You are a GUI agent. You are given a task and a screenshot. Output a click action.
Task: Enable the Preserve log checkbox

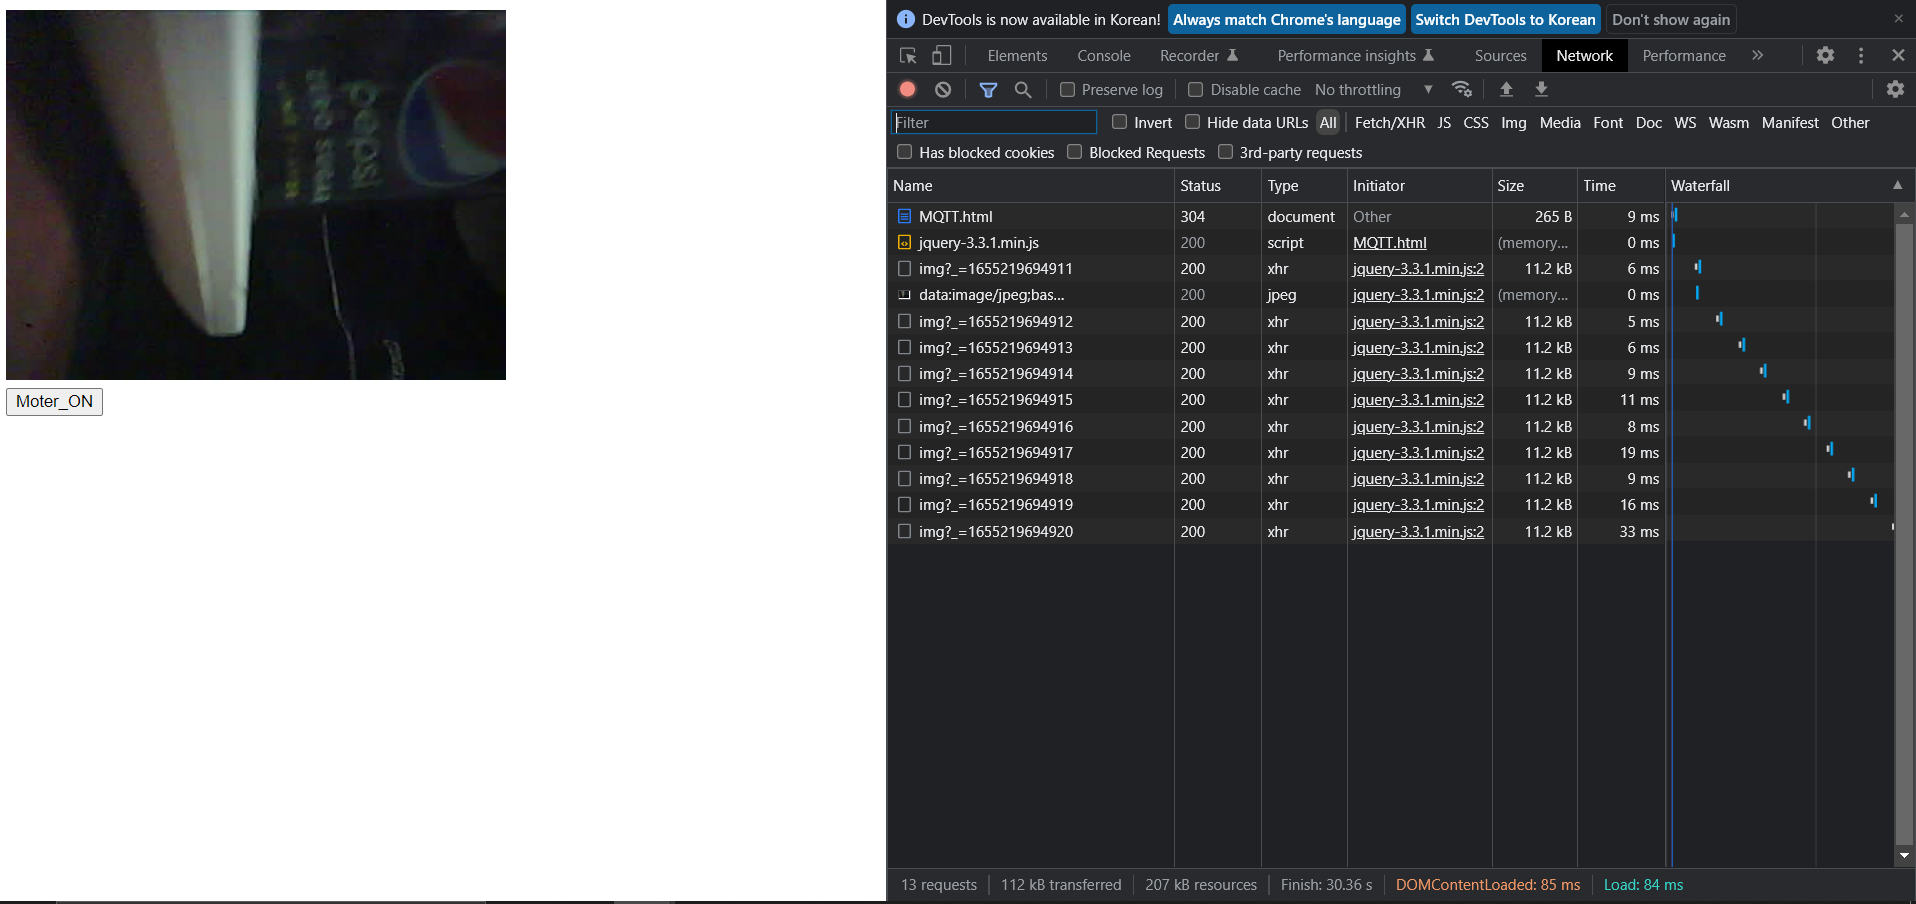1067,90
